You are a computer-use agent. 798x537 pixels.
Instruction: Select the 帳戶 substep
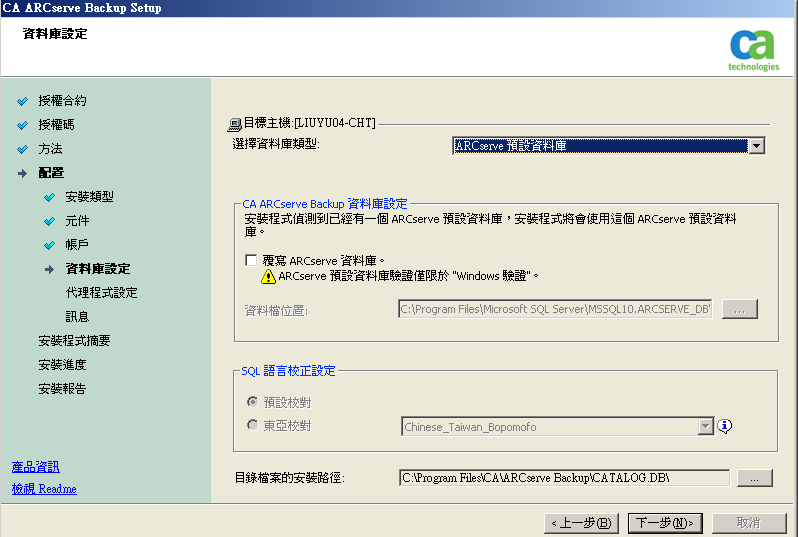coord(77,245)
